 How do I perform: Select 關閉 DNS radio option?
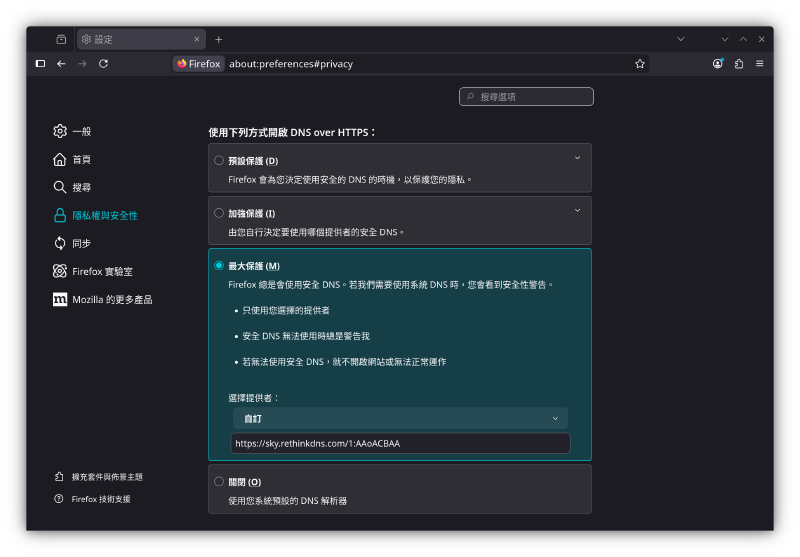pos(219,481)
